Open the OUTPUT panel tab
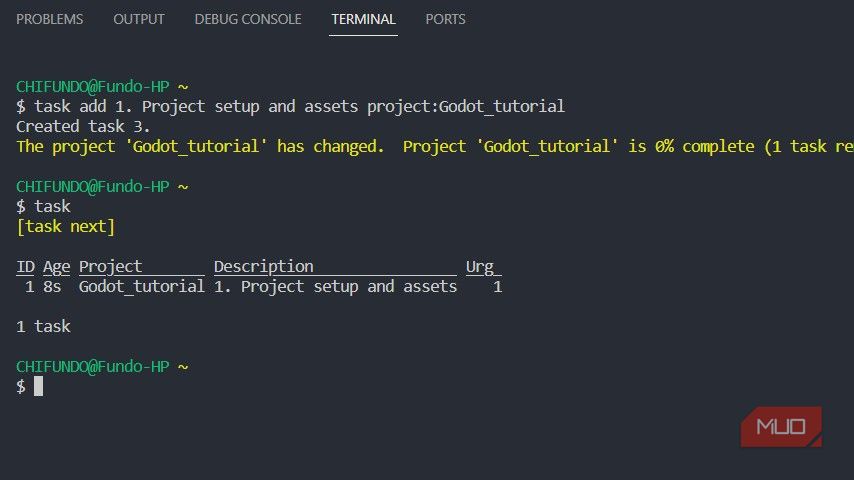 pos(139,19)
